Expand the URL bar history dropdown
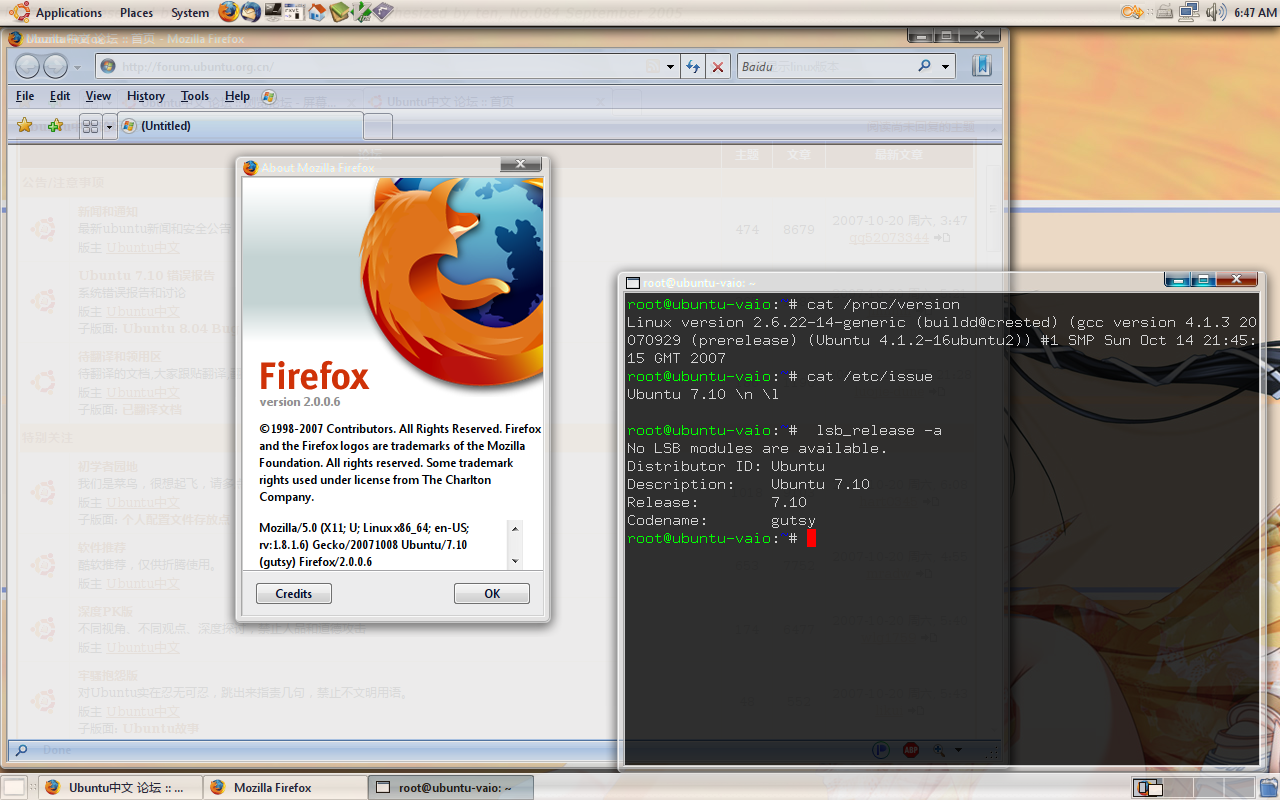This screenshot has height=800, width=1280. 670,67
